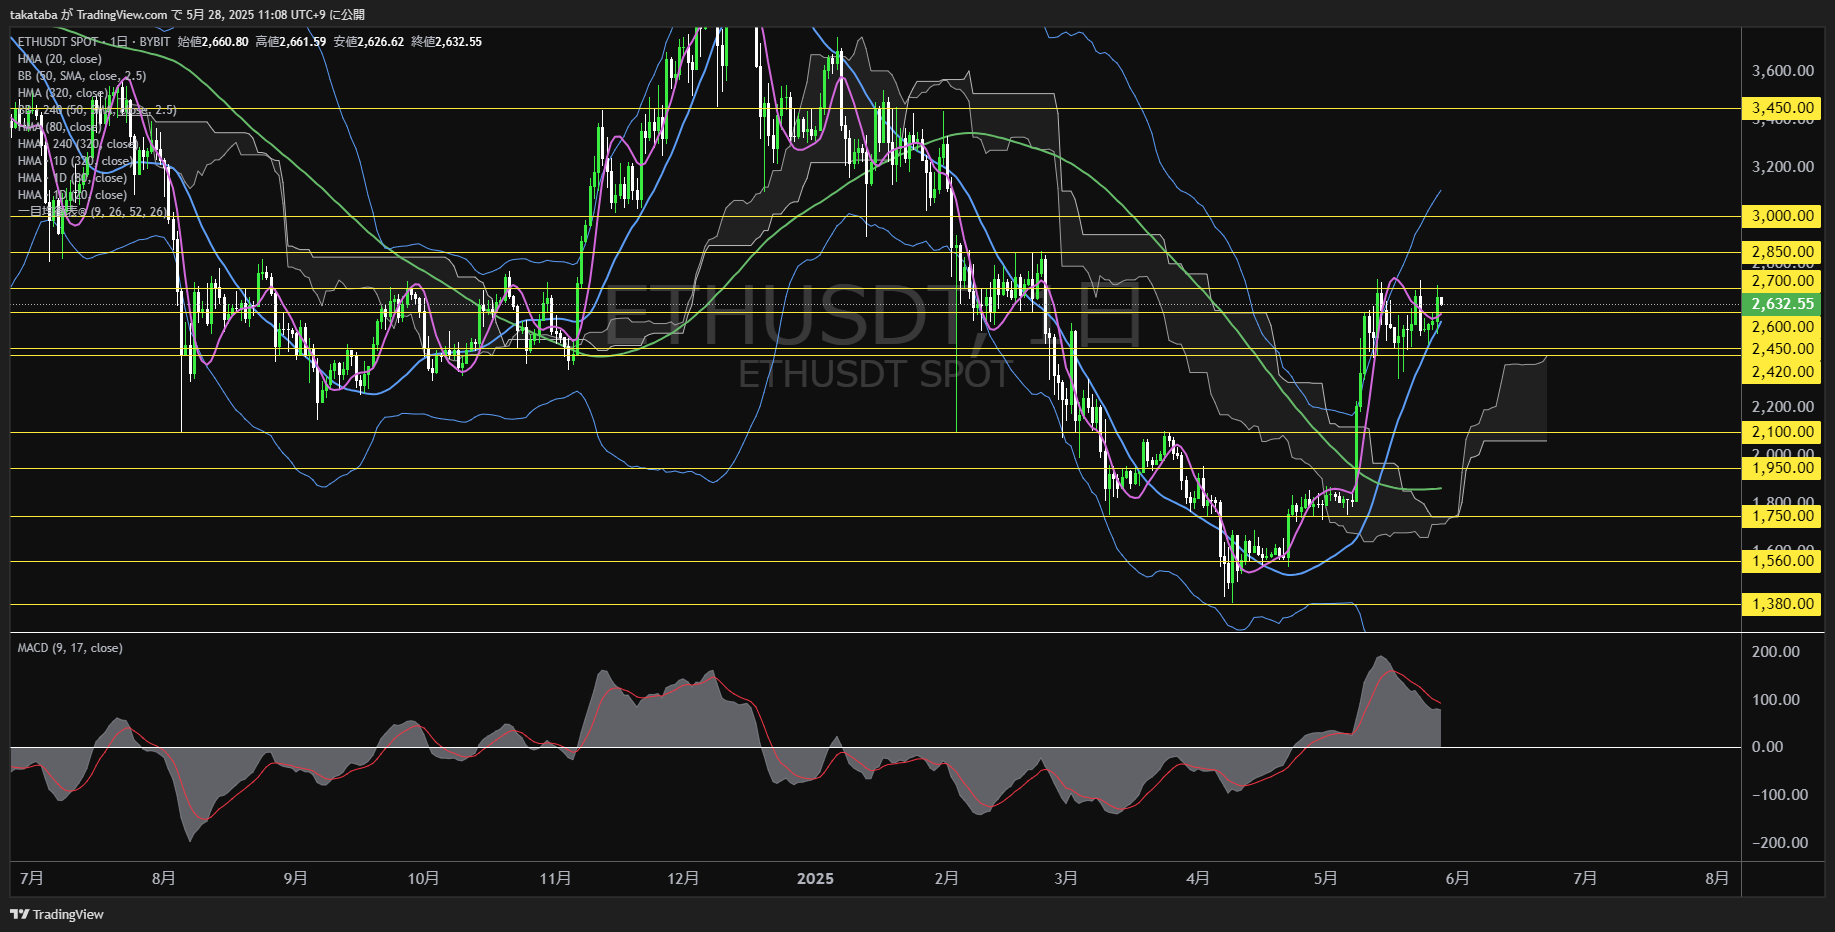Click the 3,200.00 price scale value
Viewport: 1835px width, 932px height.
1783,167
